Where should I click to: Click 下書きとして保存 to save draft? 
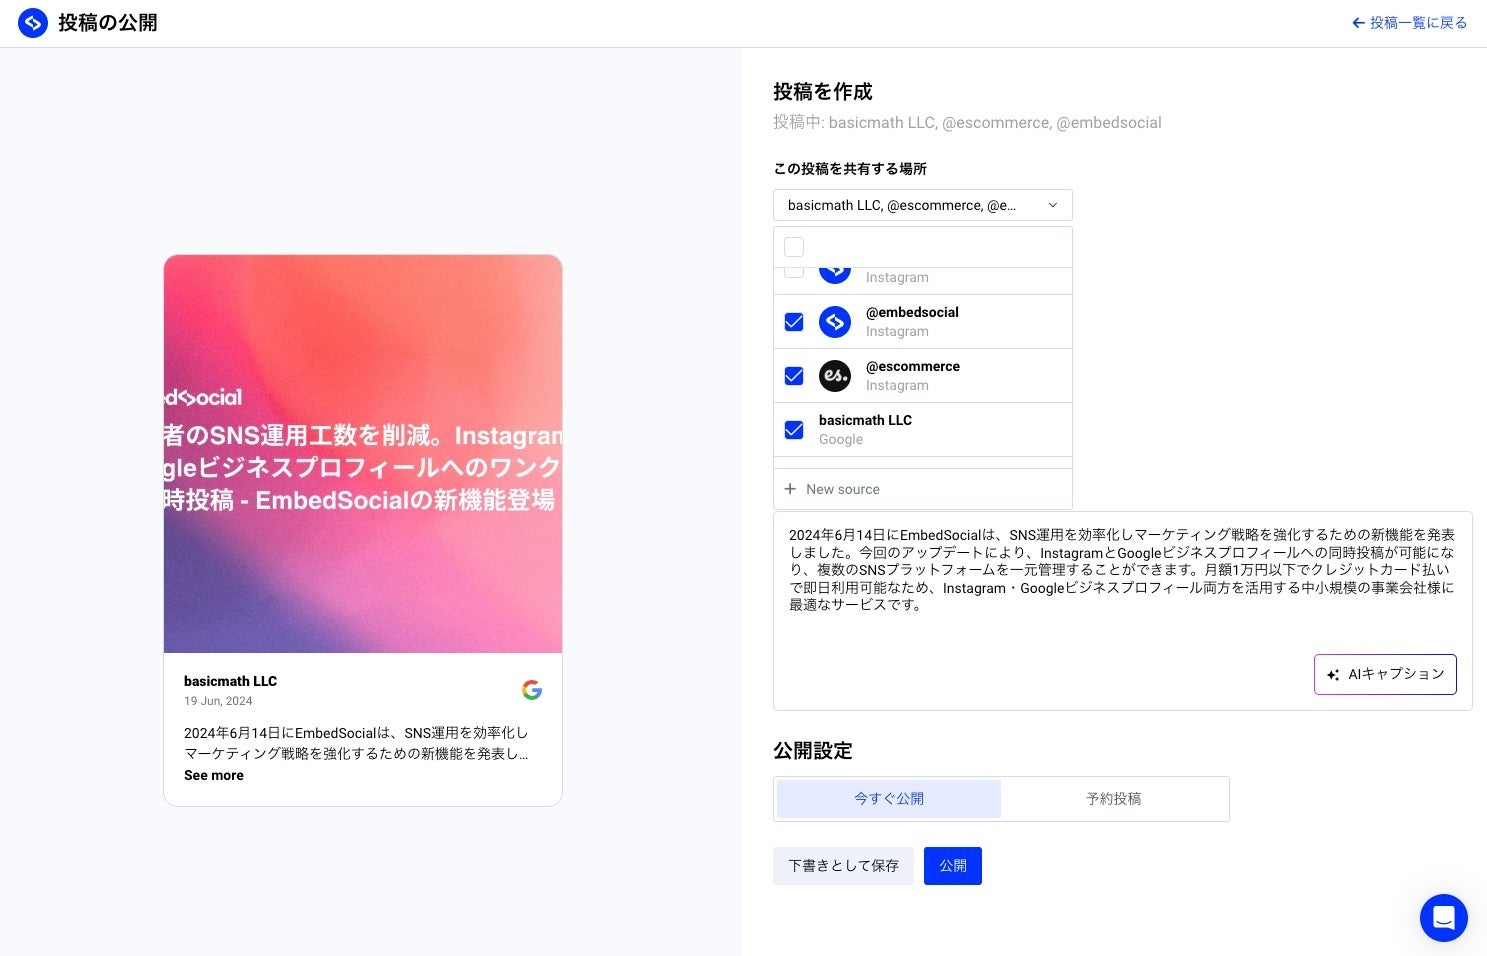pyautogui.click(x=843, y=866)
